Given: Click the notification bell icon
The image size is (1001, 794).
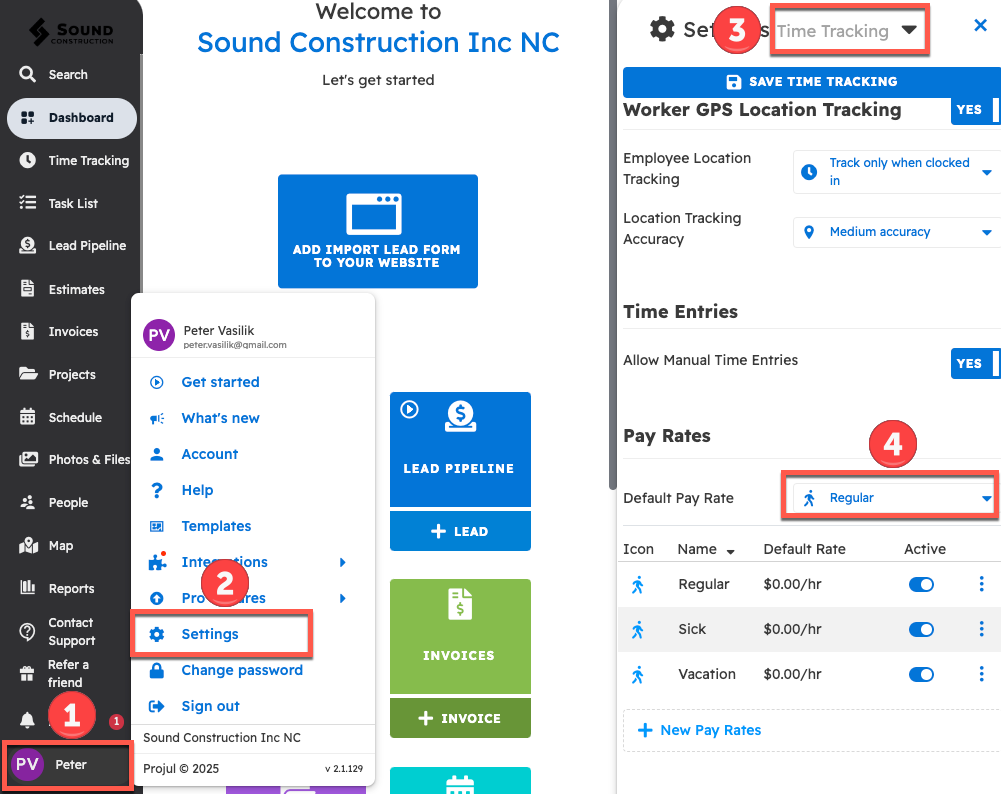Looking at the screenshot, I should [x=28, y=720].
